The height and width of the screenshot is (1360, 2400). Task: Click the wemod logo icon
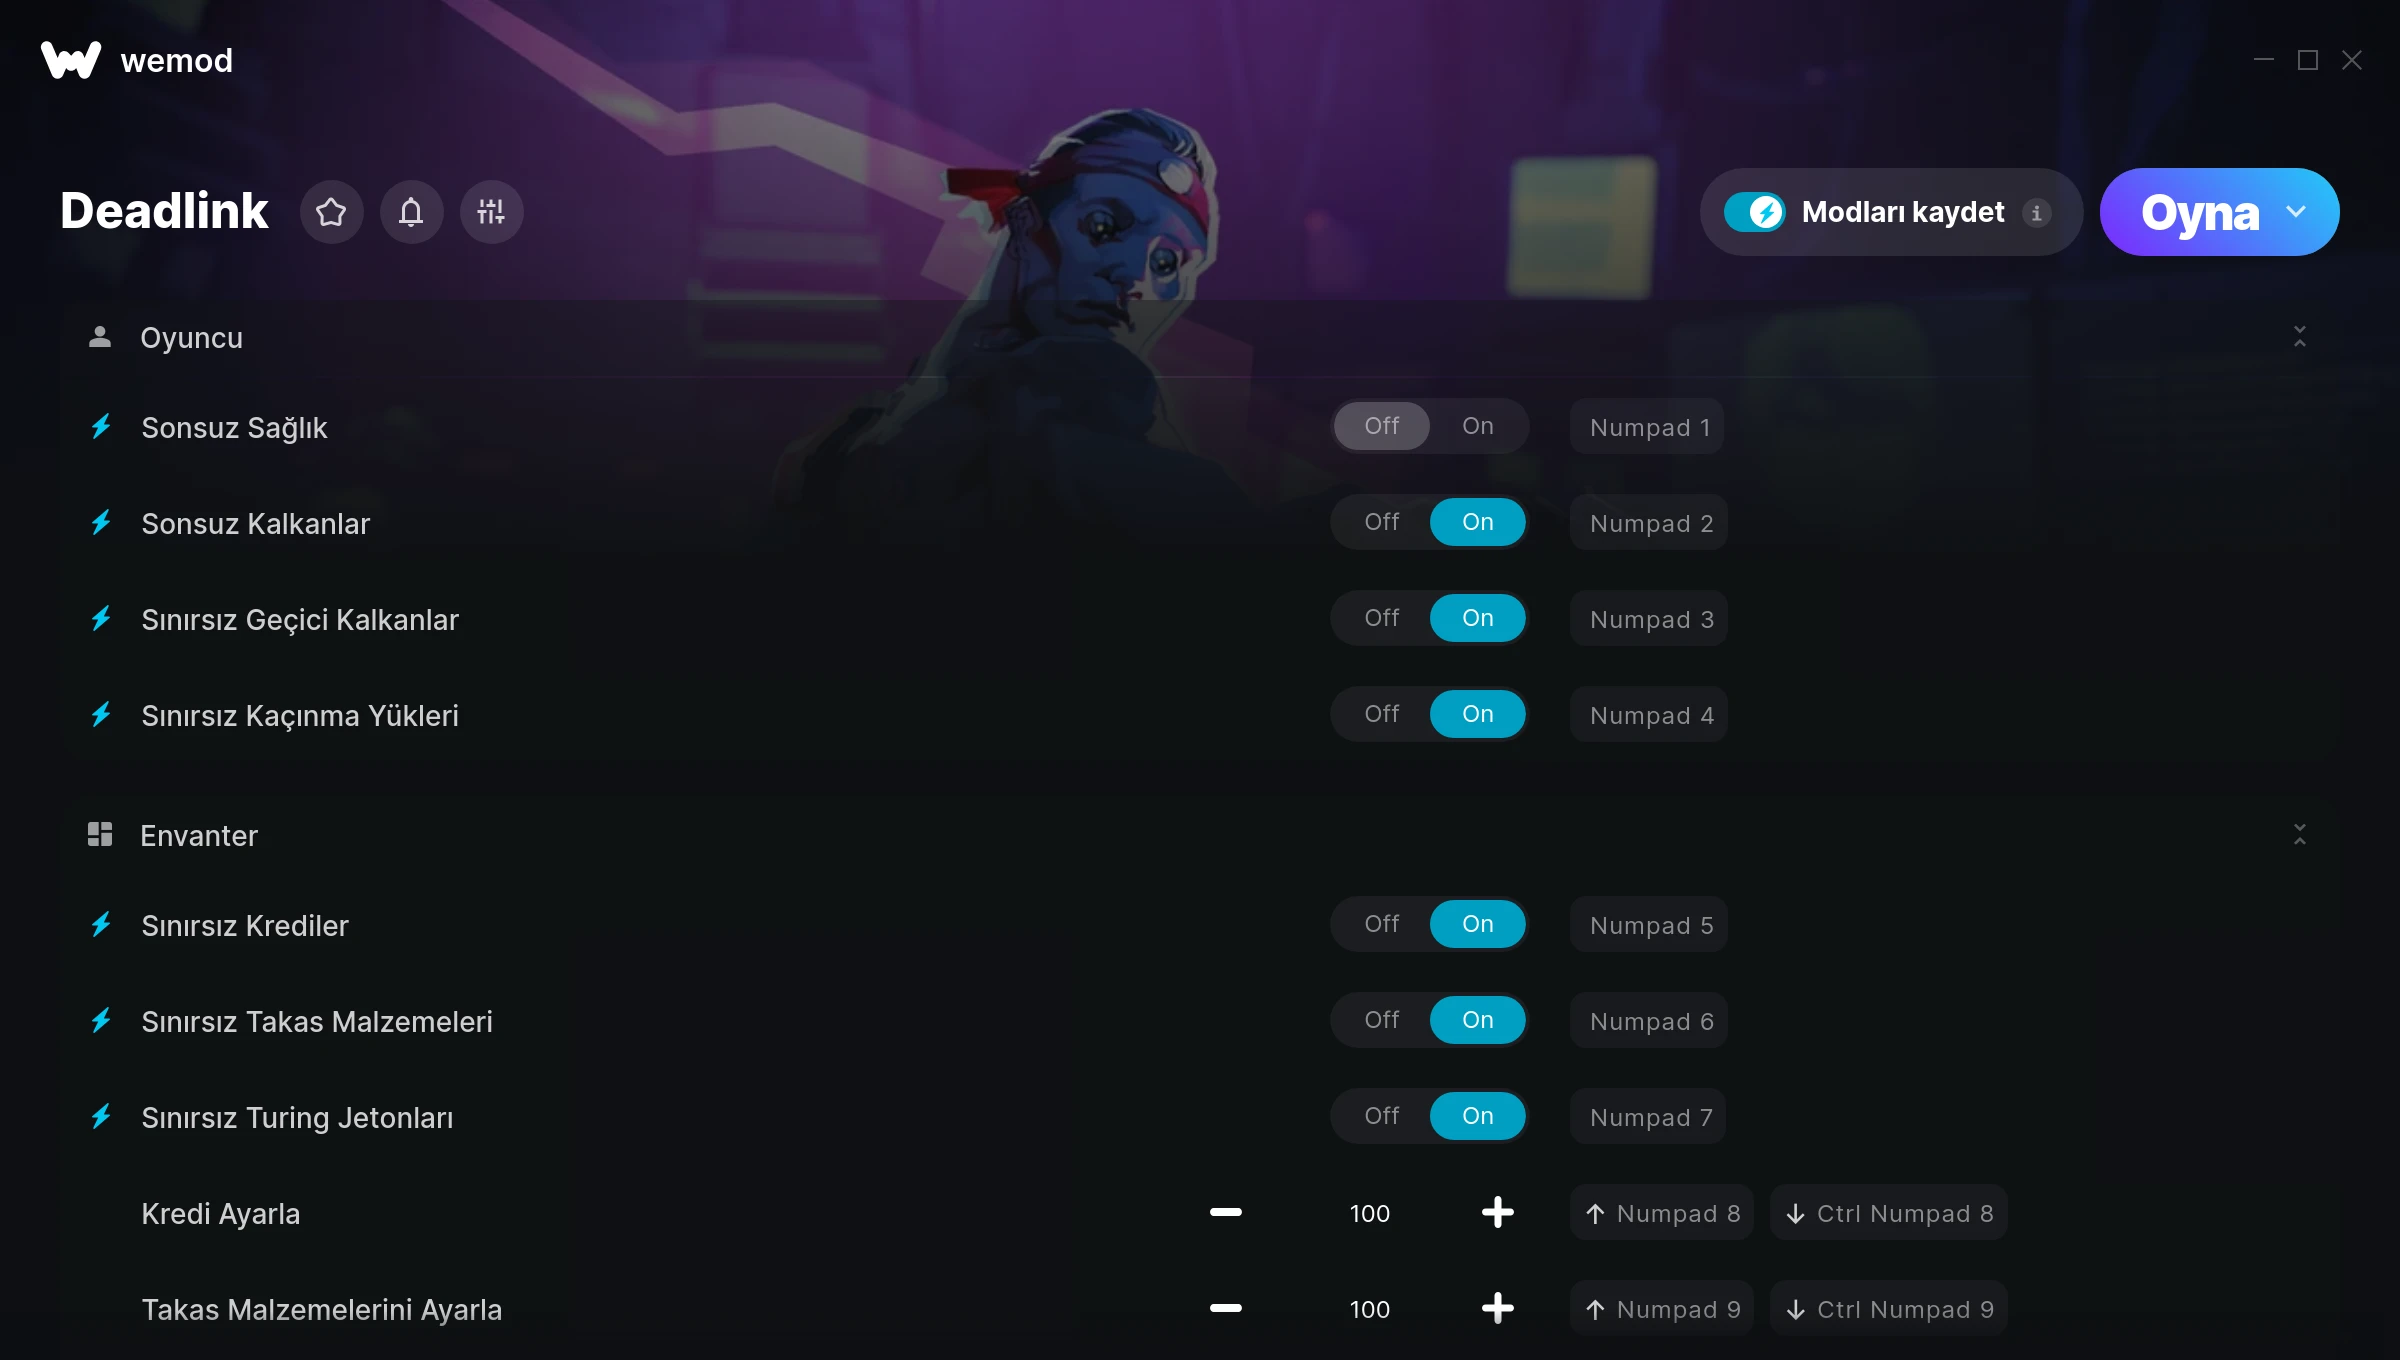70,60
